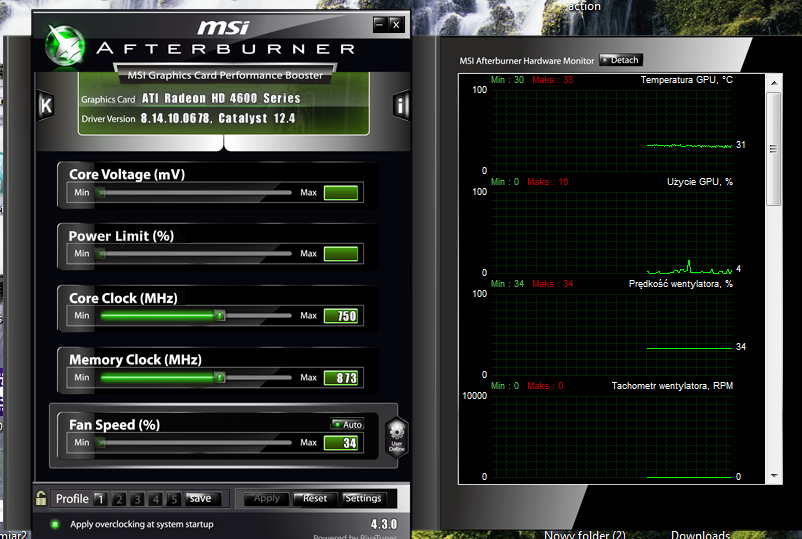
Task: Open the Settings button
Action: (363, 499)
